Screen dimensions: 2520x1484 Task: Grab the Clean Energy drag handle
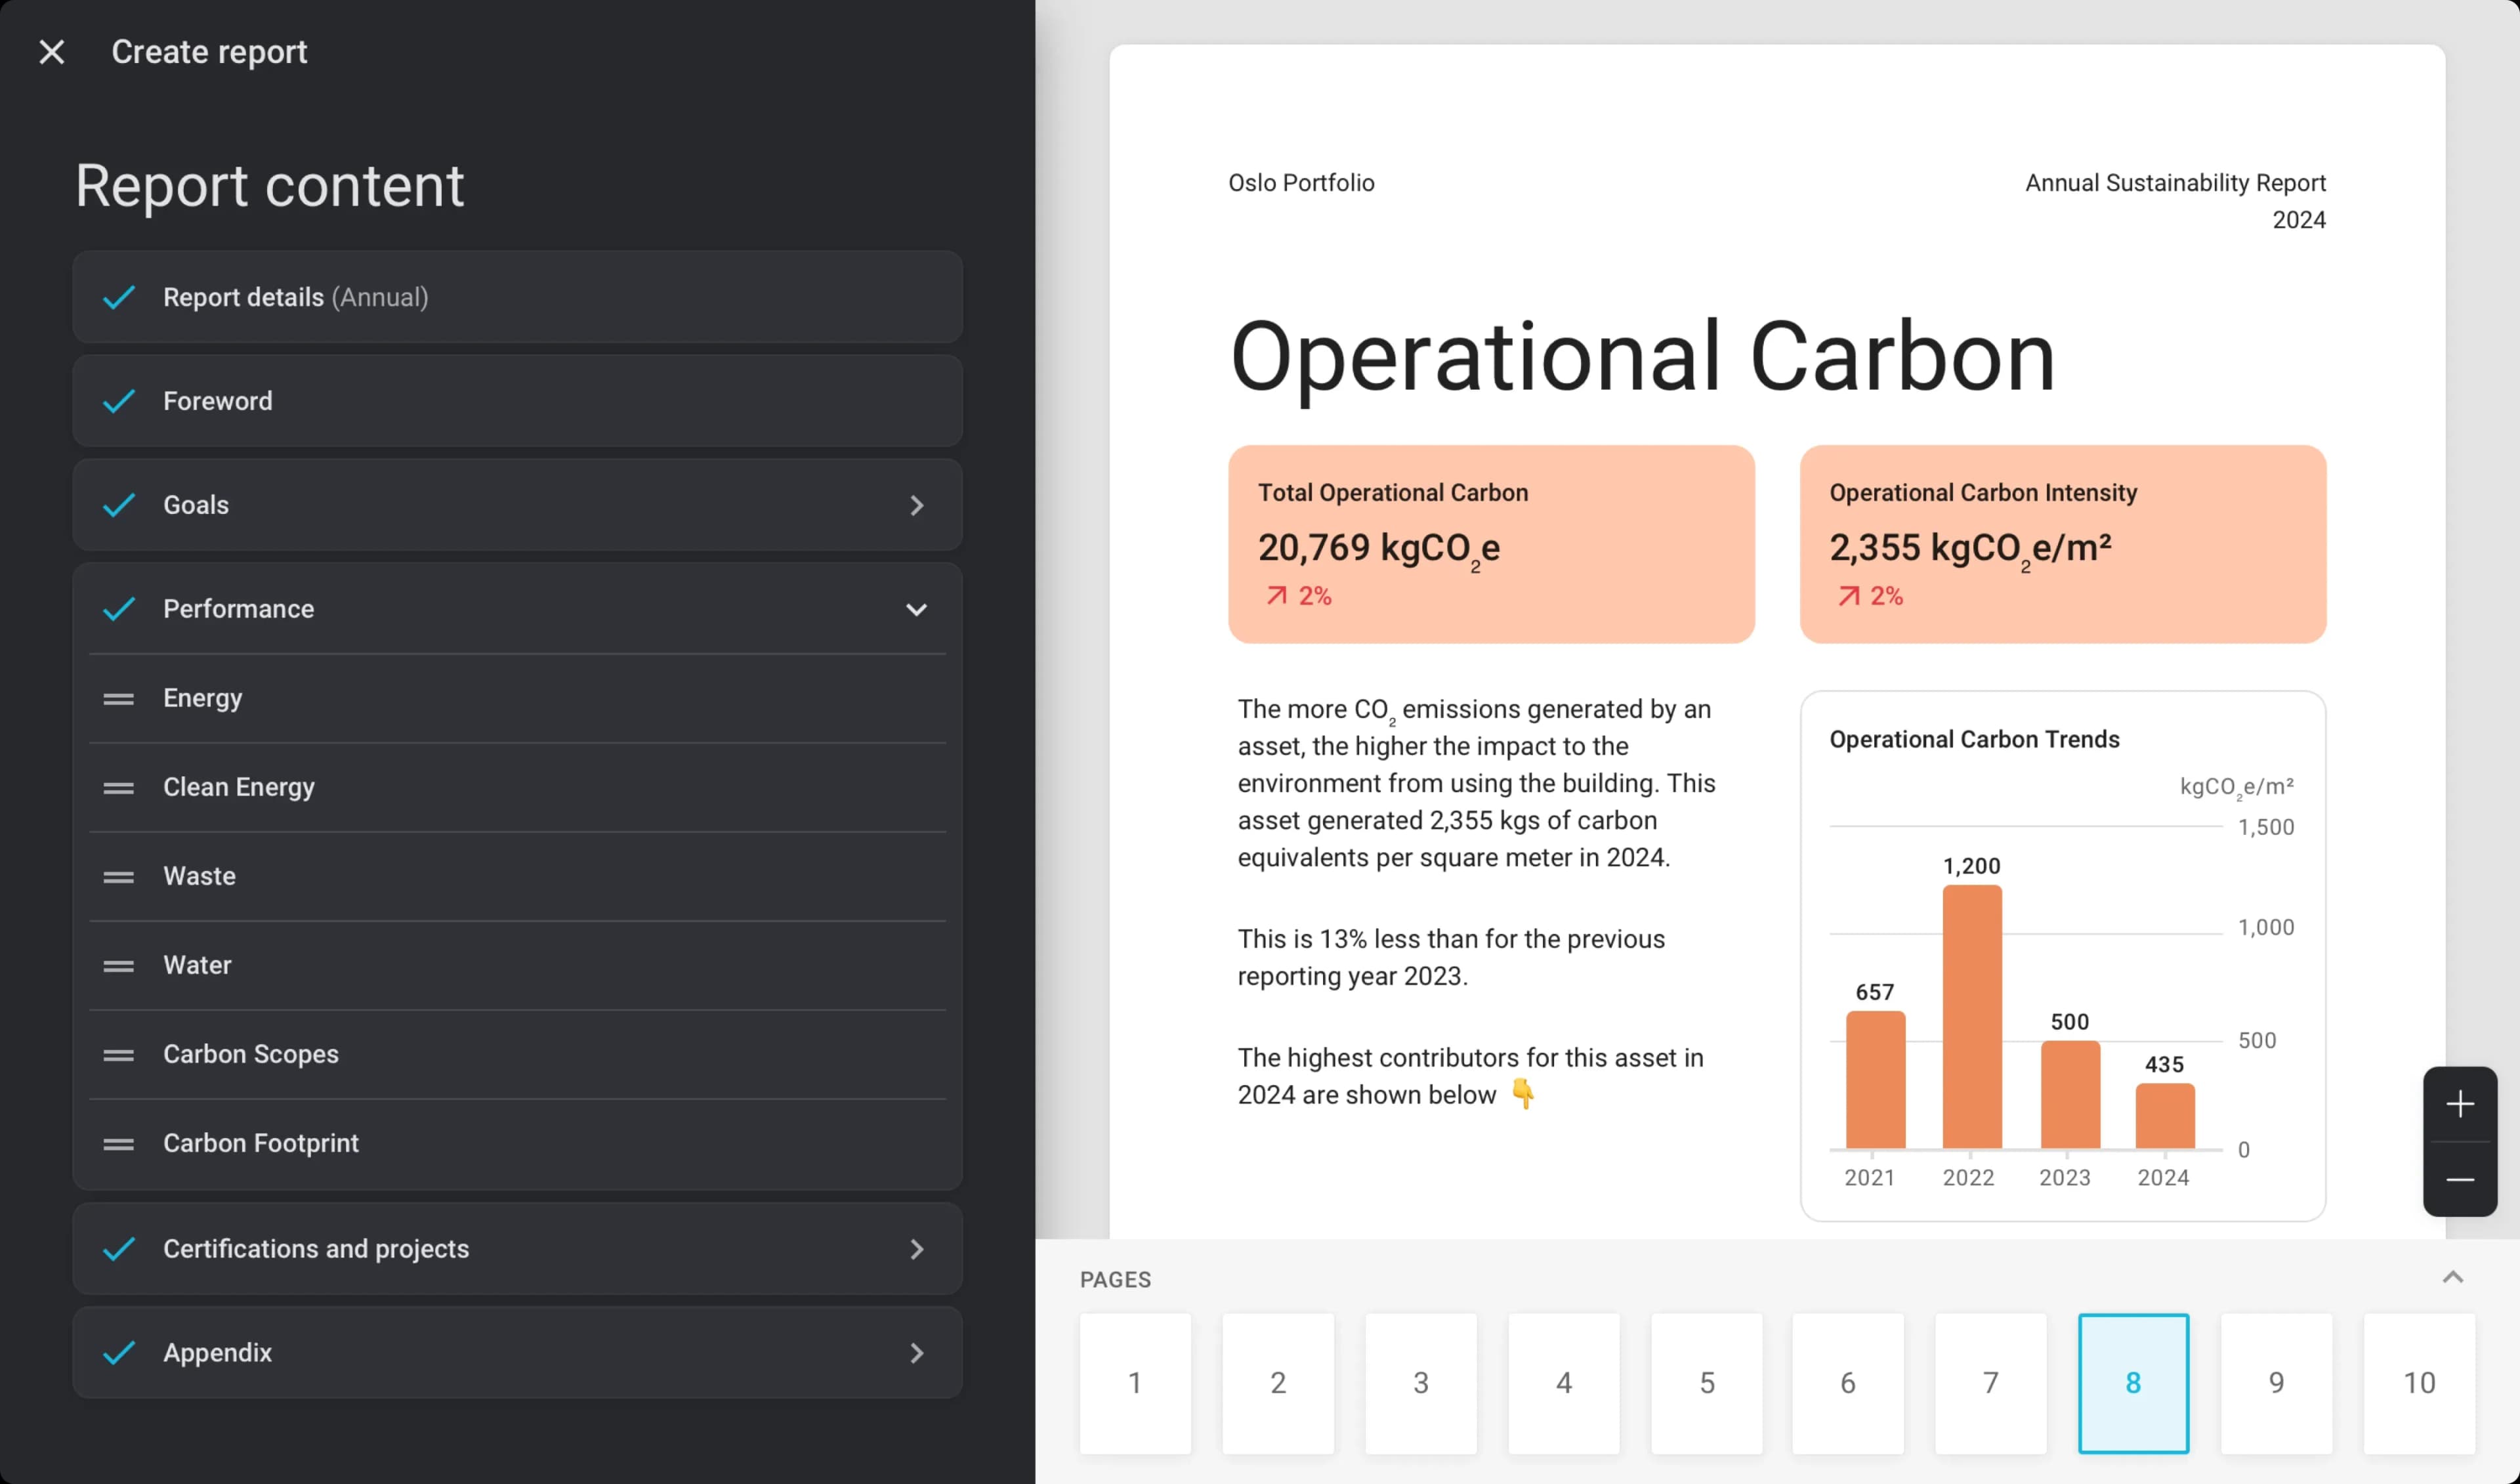[119, 789]
